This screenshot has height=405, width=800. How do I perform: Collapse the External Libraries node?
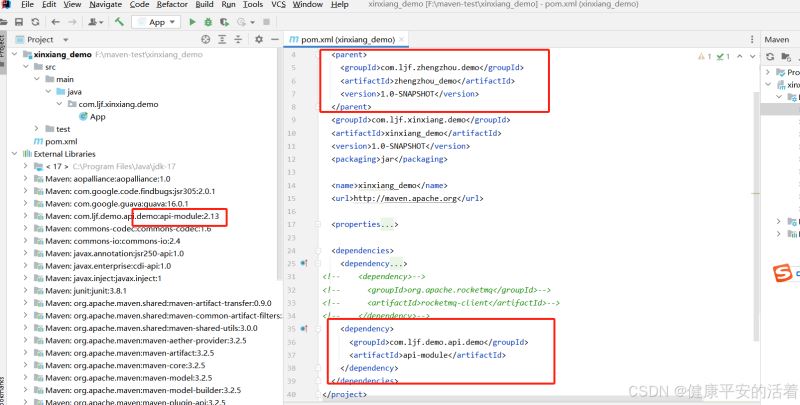(14, 154)
